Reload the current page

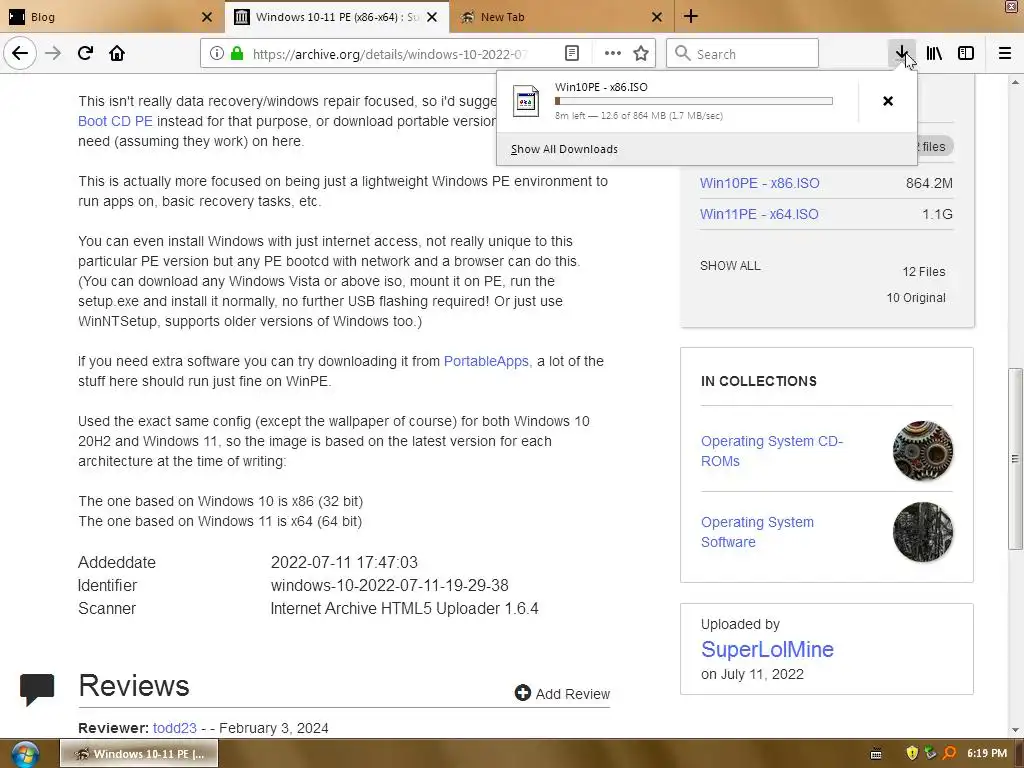click(85, 54)
